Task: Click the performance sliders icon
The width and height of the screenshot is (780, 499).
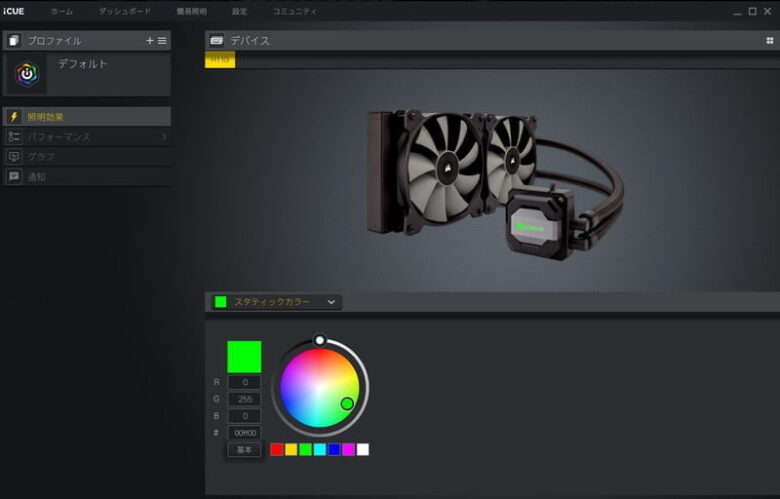Action: [x=14, y=137]
